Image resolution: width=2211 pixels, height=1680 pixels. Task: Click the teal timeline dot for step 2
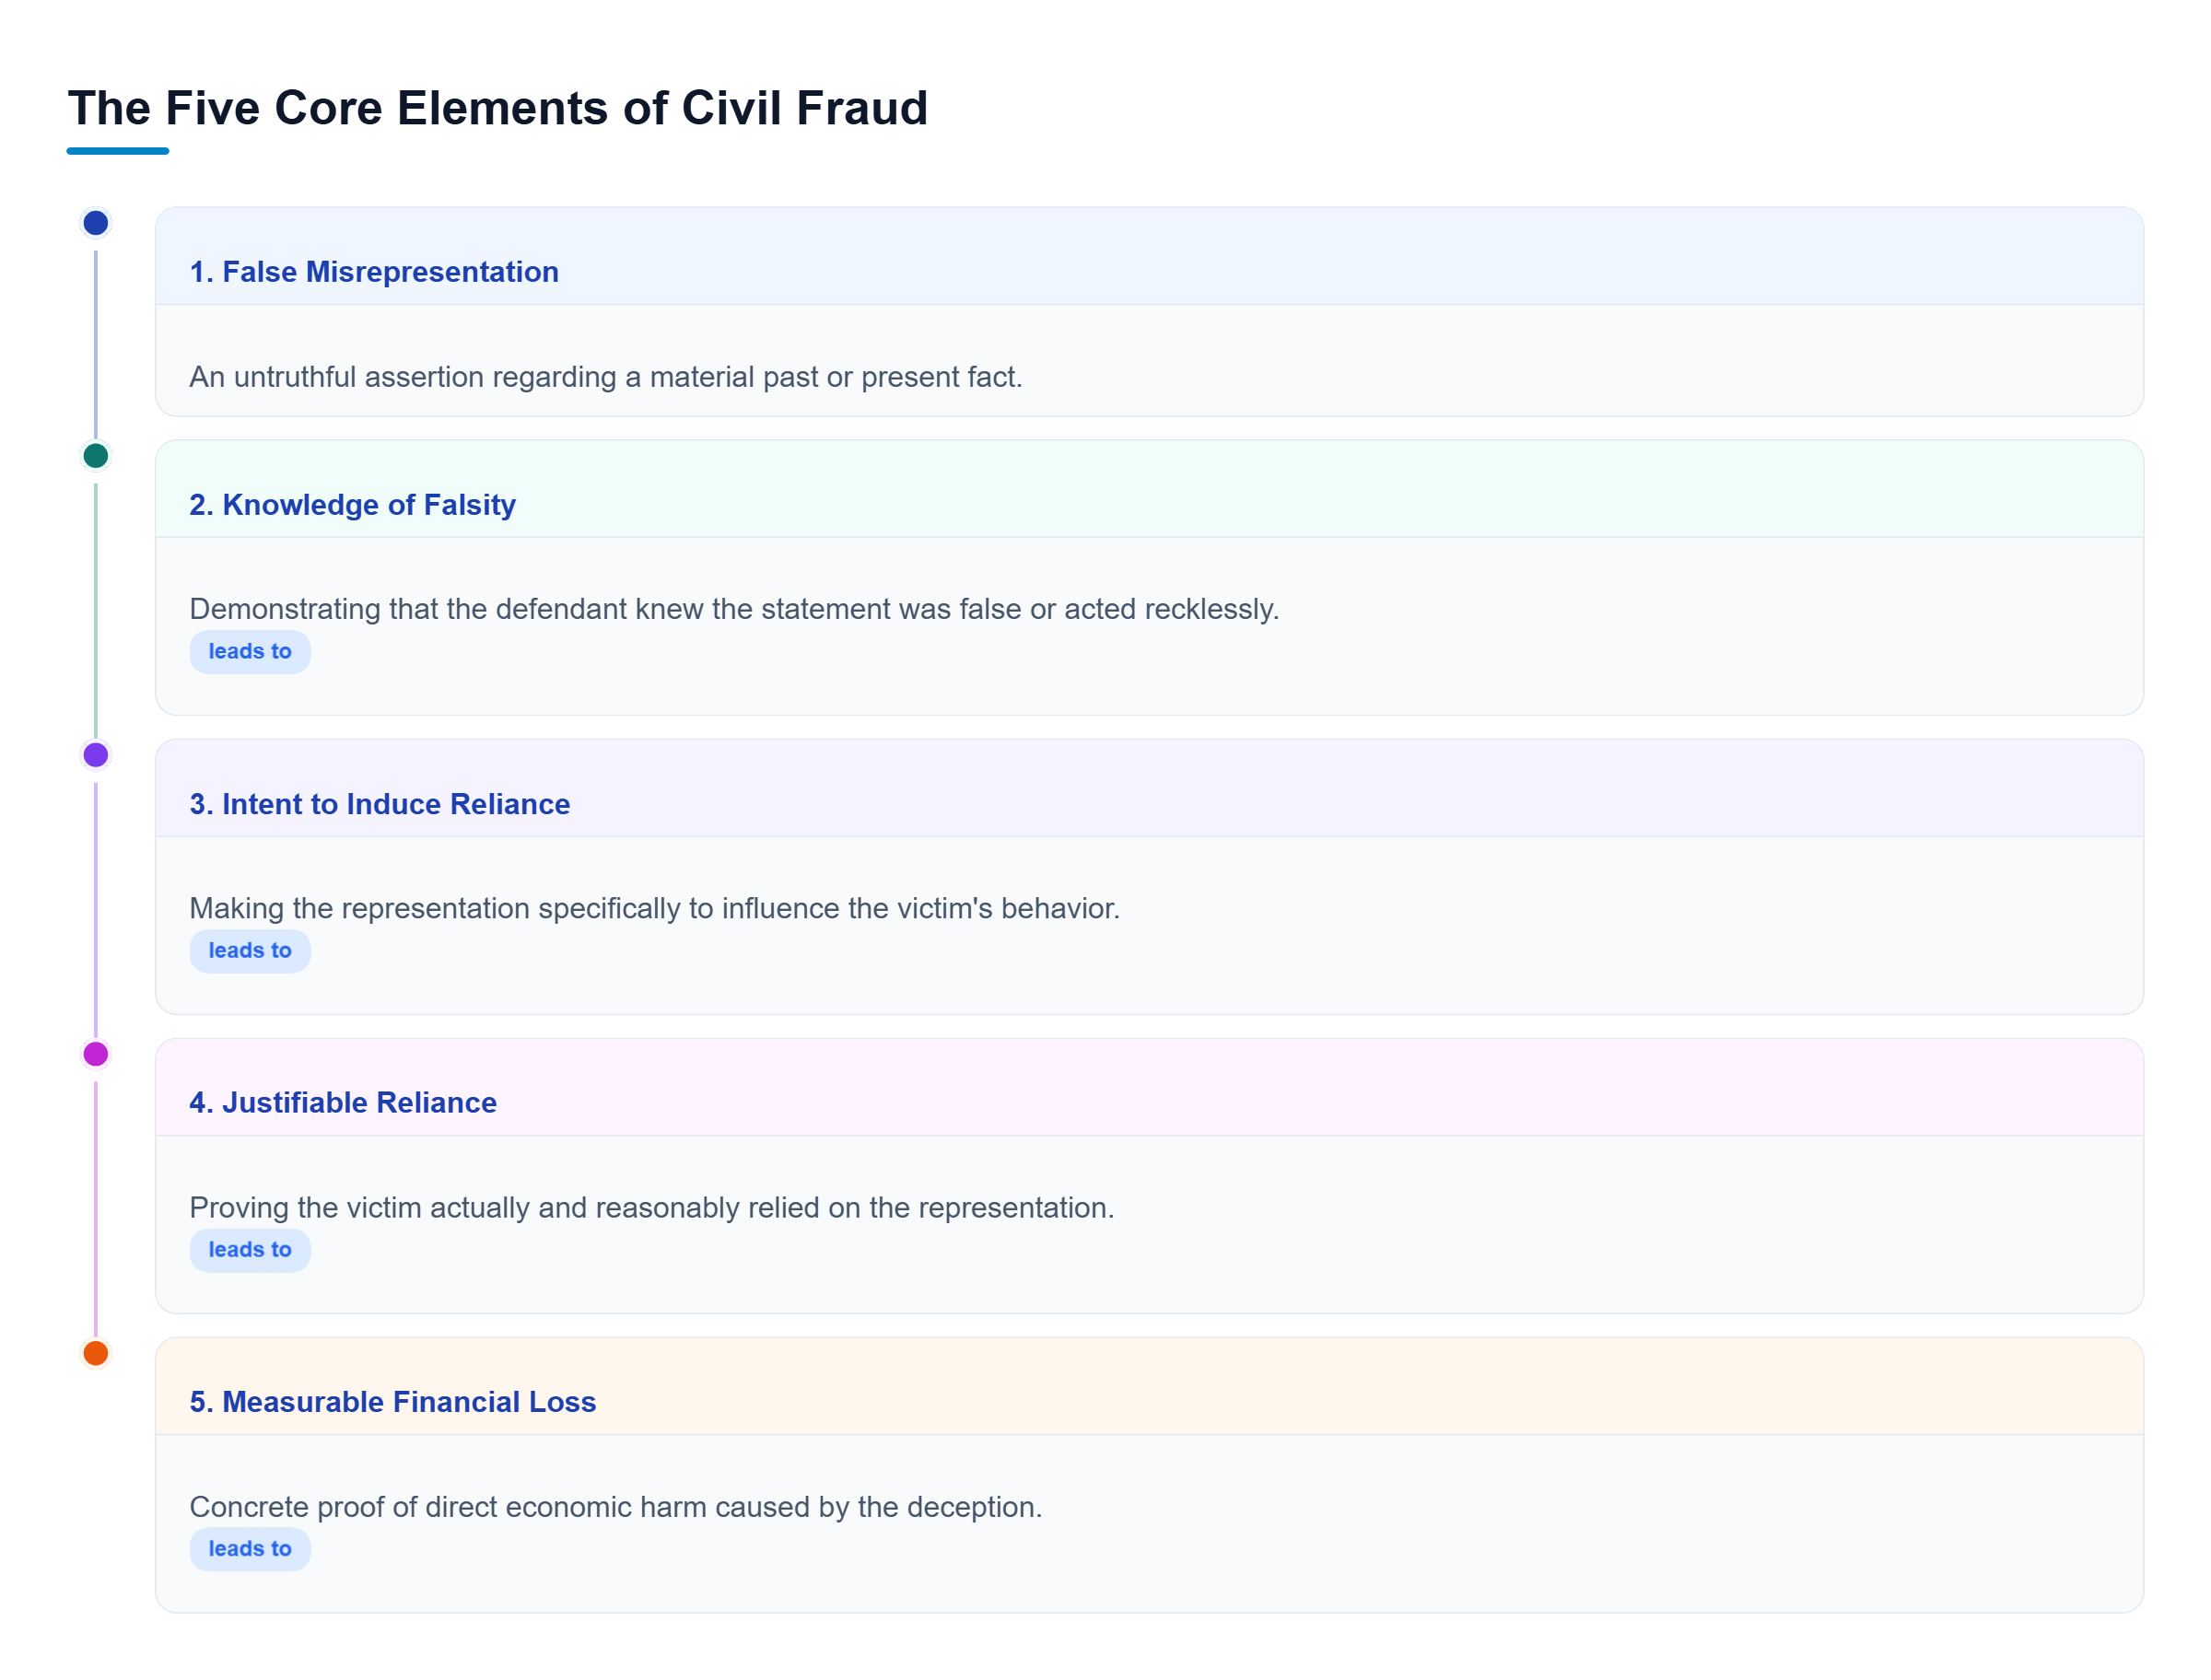pyautogui.click(x=95, y=456)
